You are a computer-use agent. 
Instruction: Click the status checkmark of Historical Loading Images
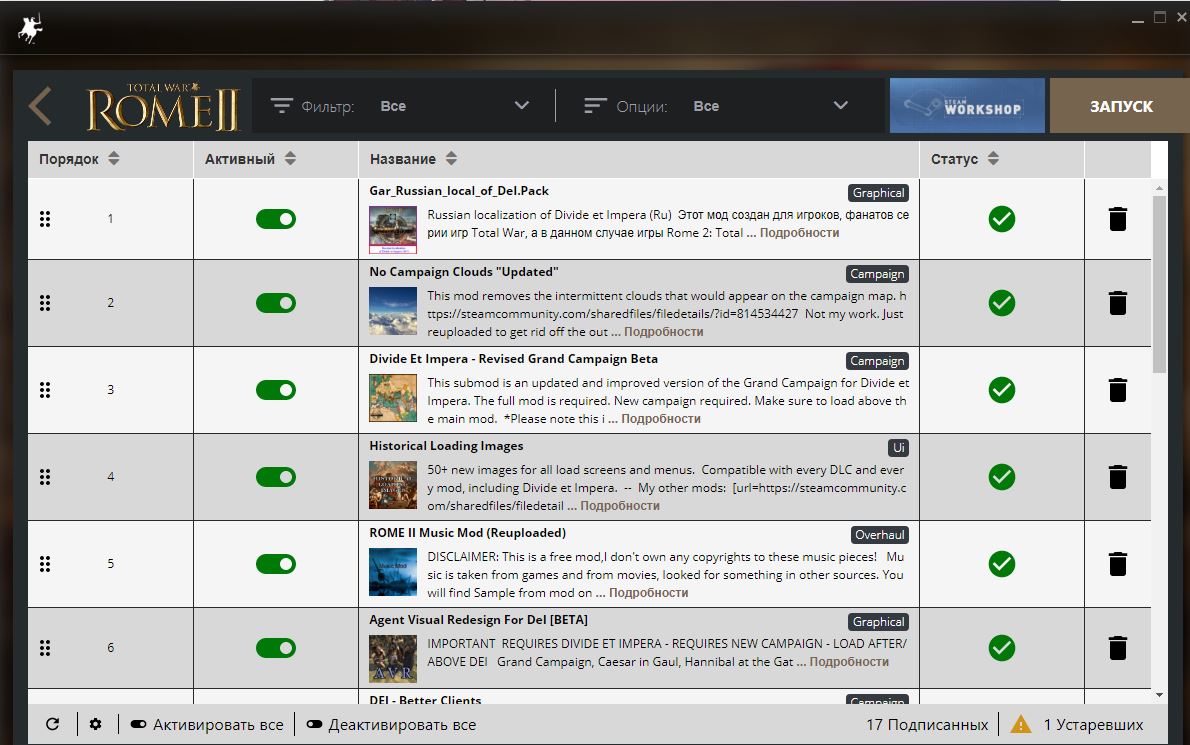(1002, 476)
